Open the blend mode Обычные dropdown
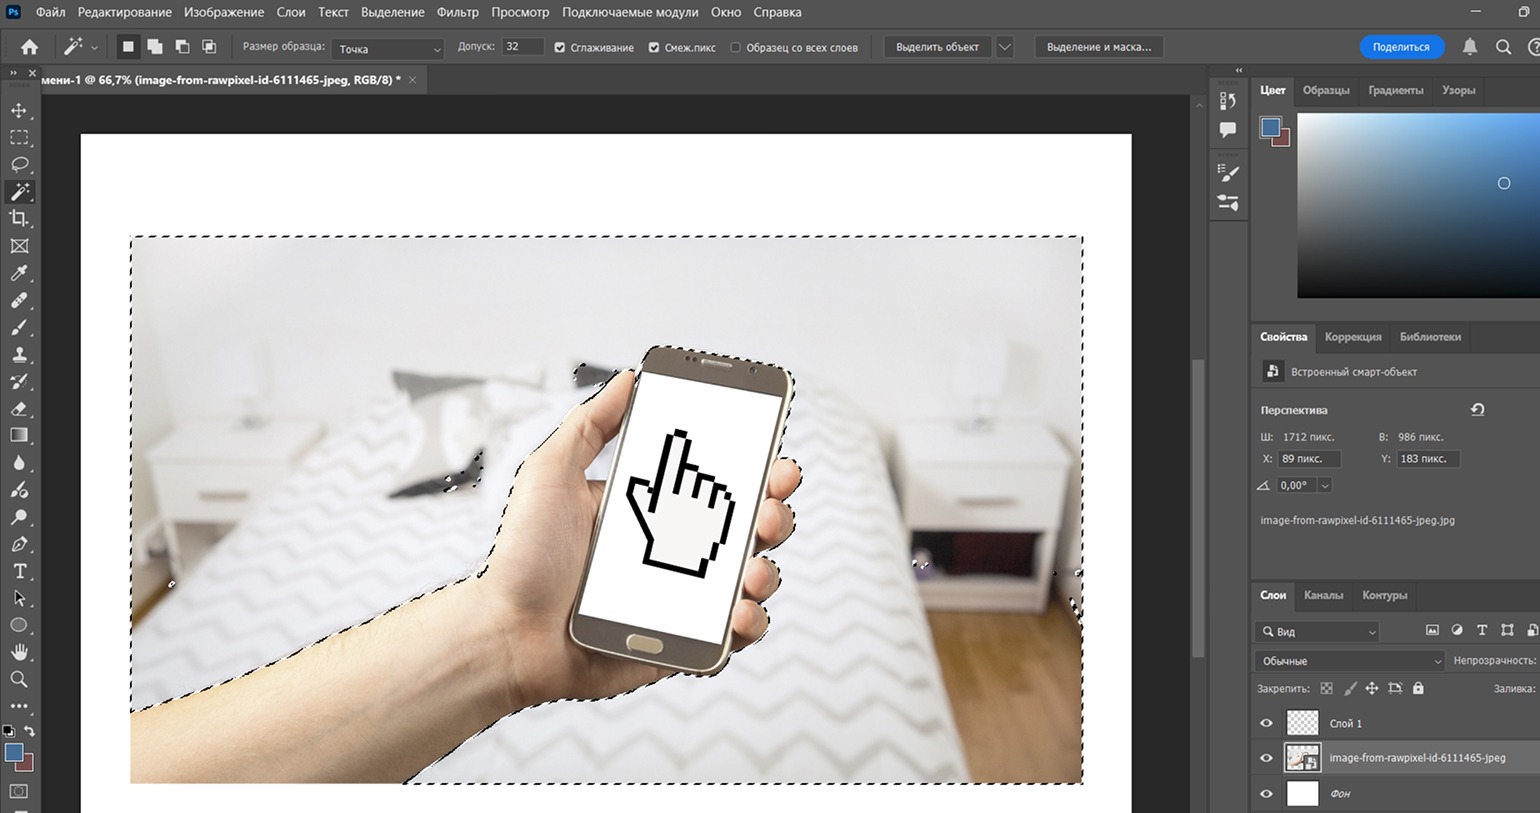The image size is (1540, 813). 1349,661
